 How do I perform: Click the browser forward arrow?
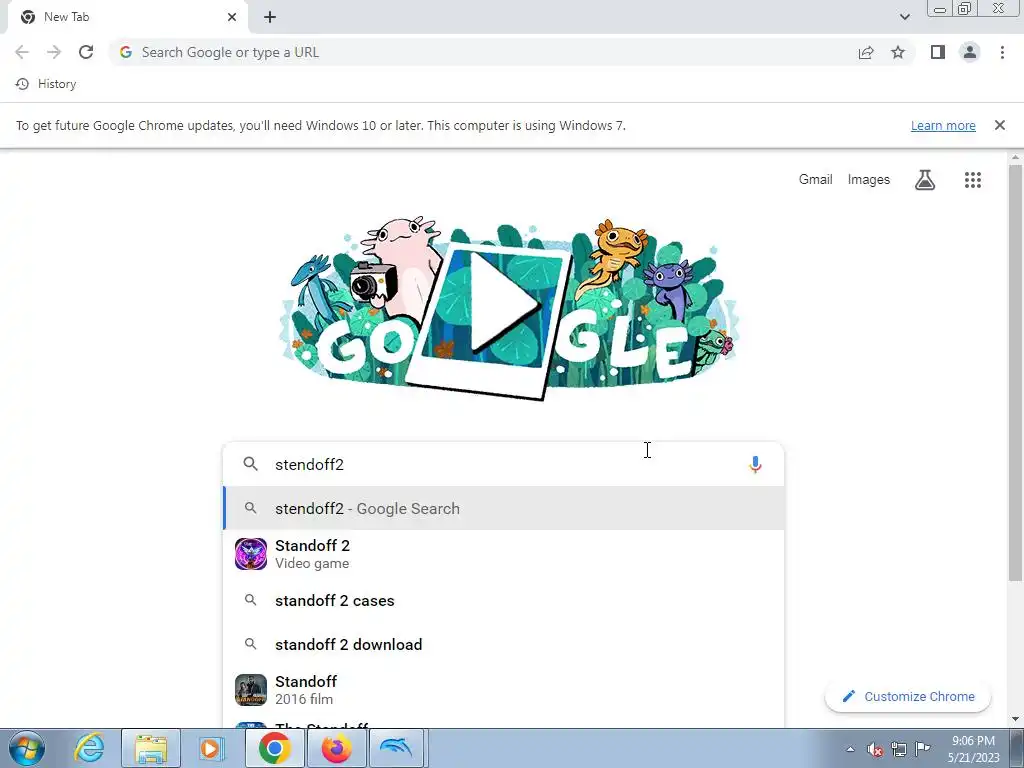[54, 52]
